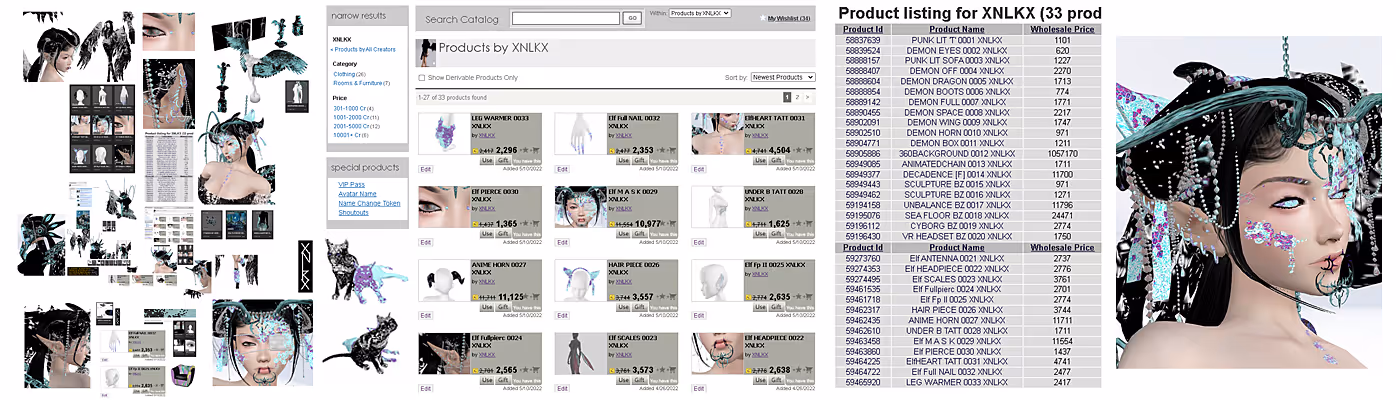Open the Within search scope dropdown
This screenshot has height=400, width=1400.
[699, 13]
